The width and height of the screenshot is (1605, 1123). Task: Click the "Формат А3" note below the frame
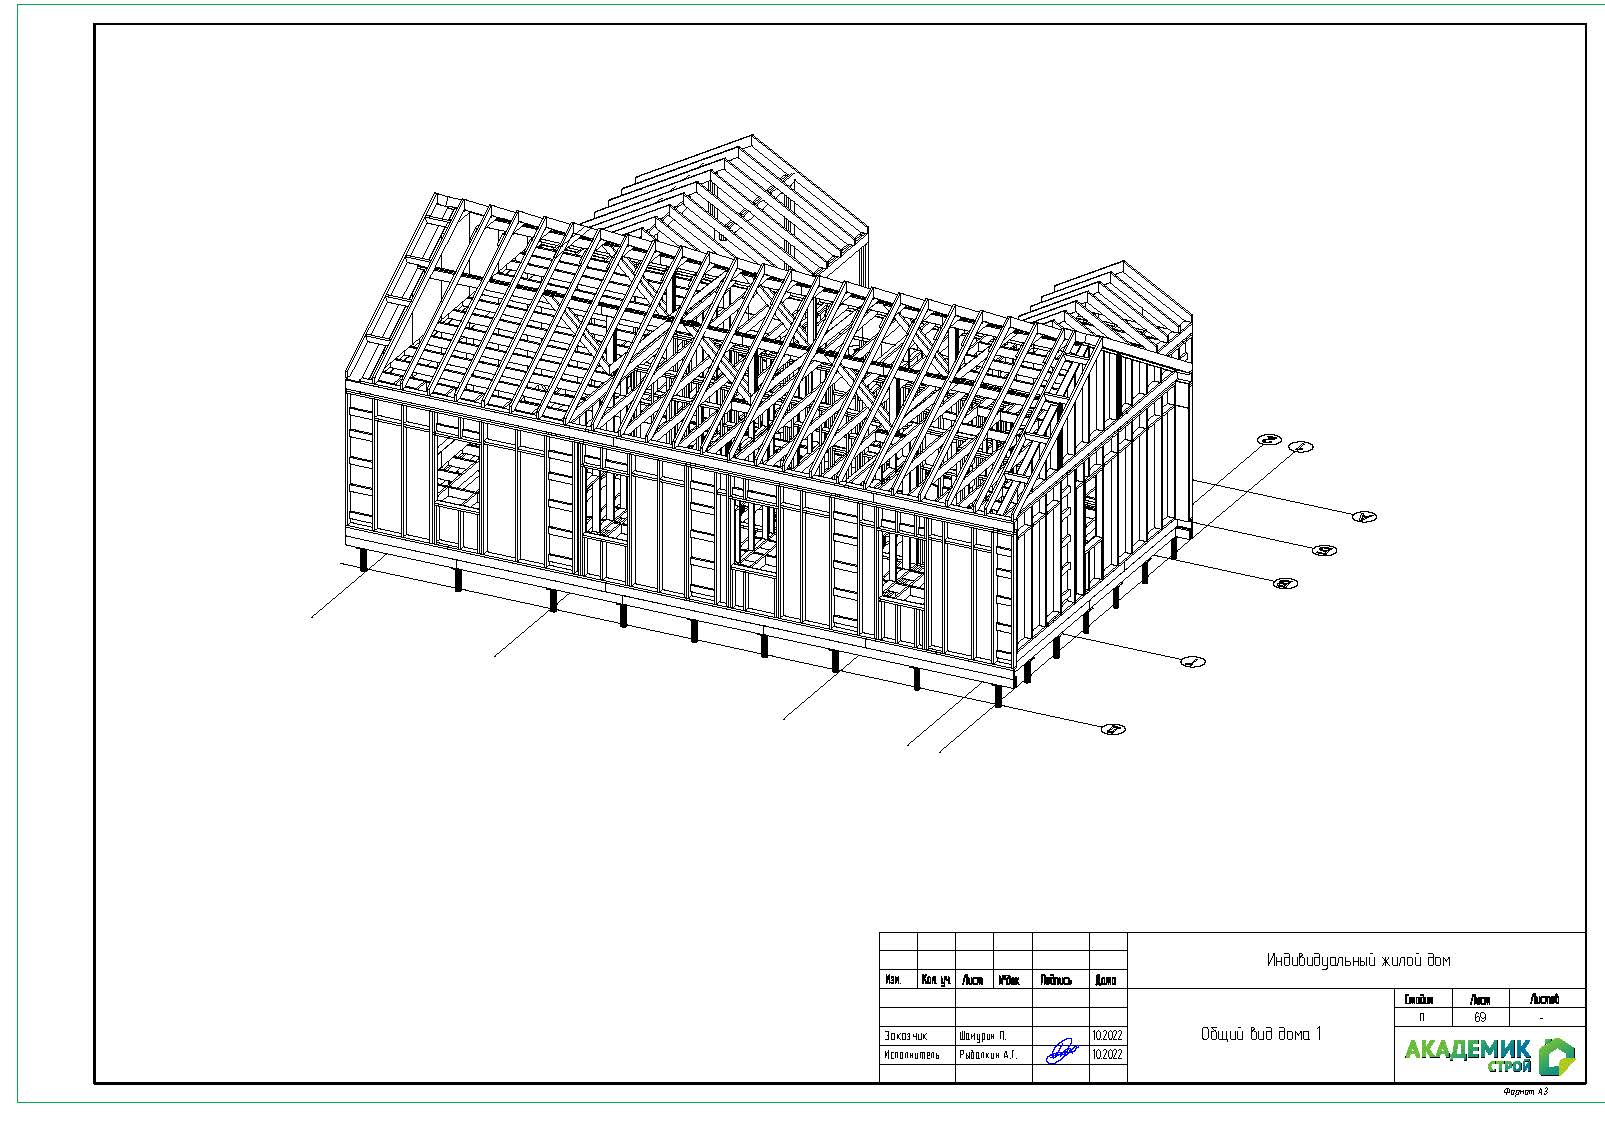(1525, 1092)
